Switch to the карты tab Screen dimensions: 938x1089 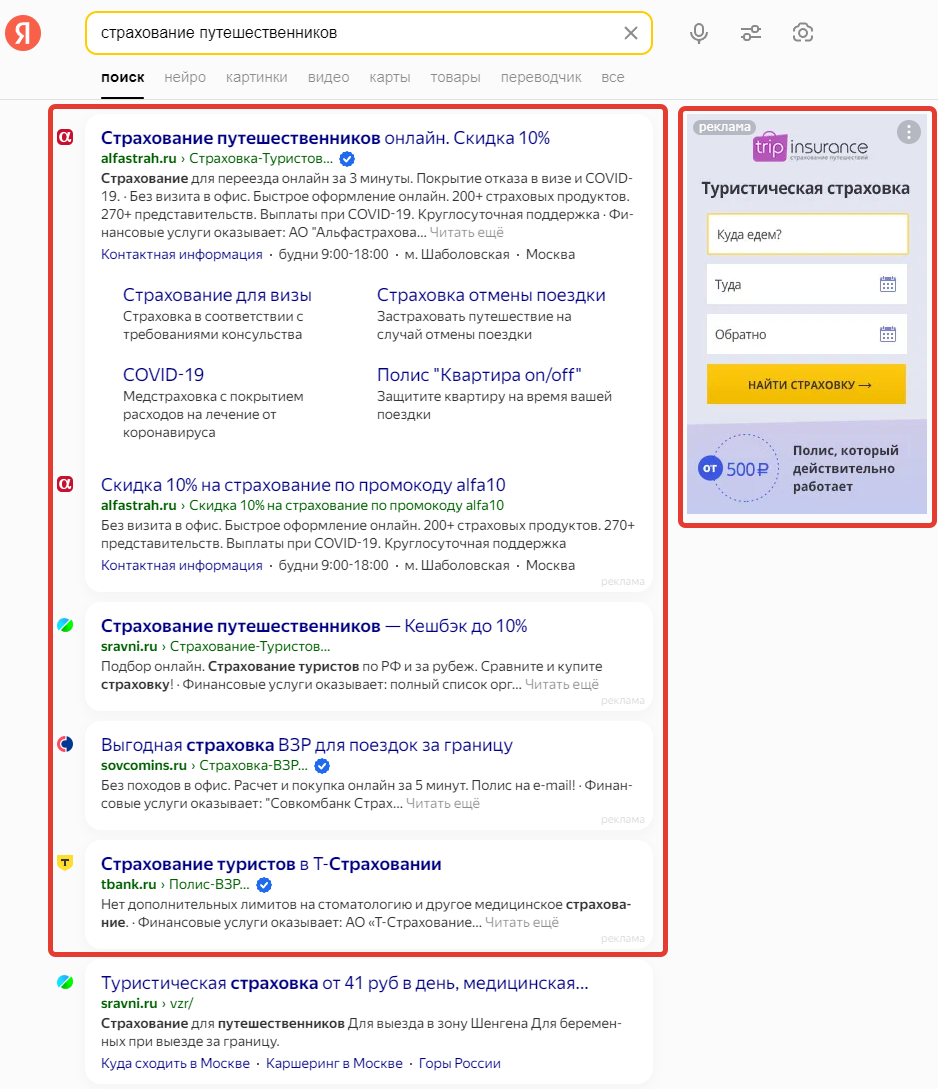[x=390, y=77]
